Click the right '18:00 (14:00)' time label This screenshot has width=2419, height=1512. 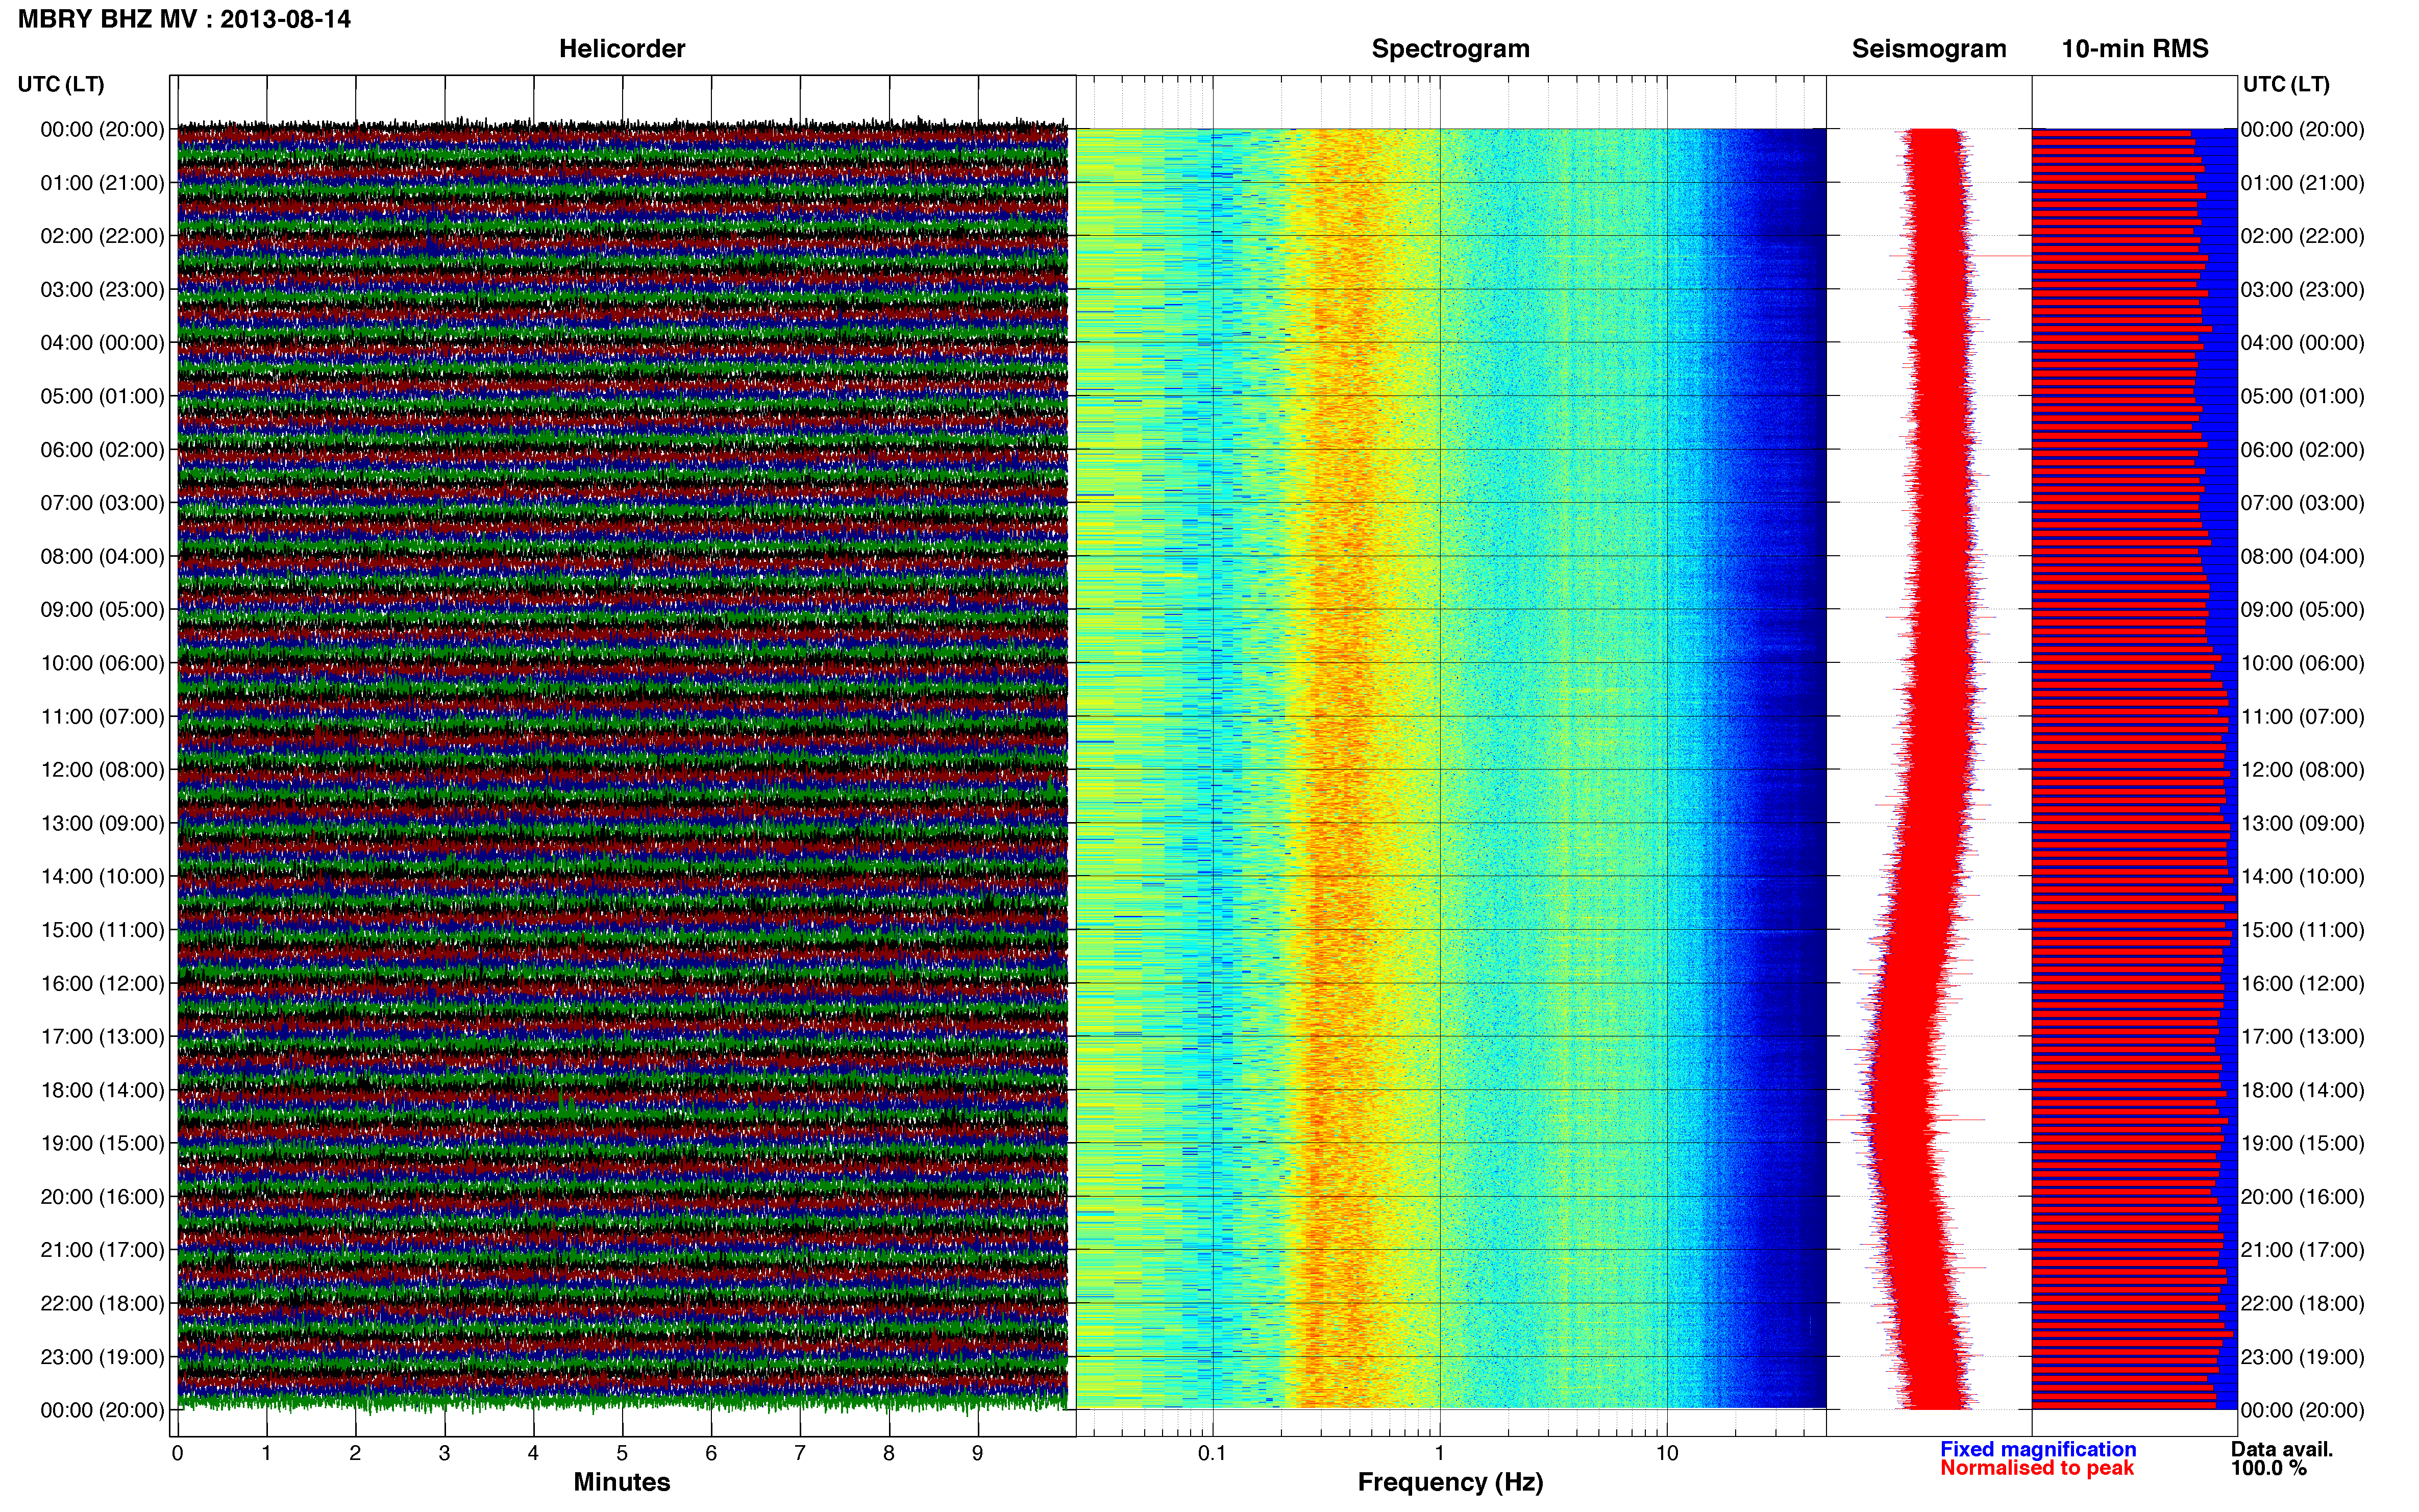pyautogui.click(x=2303, y=1090)
